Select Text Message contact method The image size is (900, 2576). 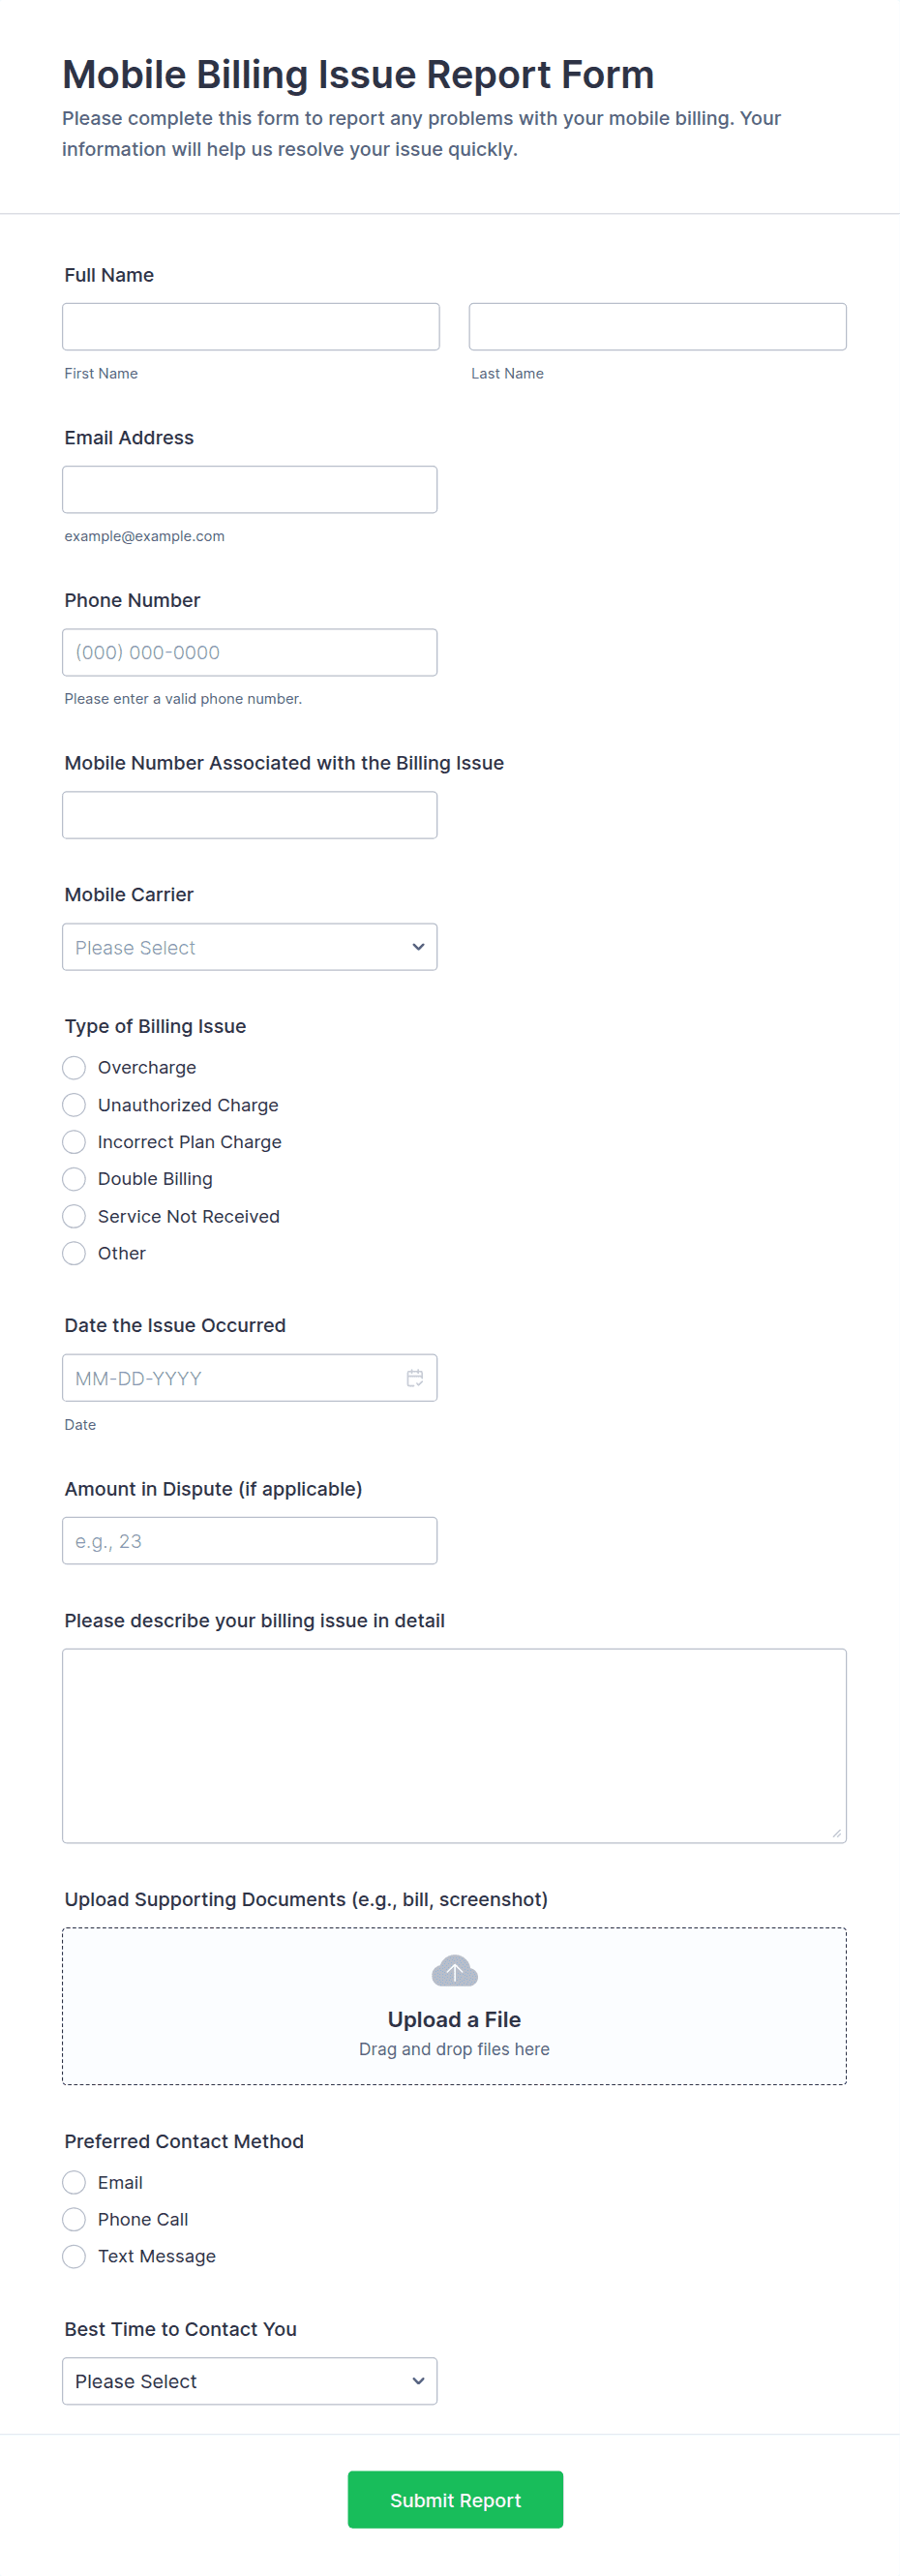point(74,2256)
